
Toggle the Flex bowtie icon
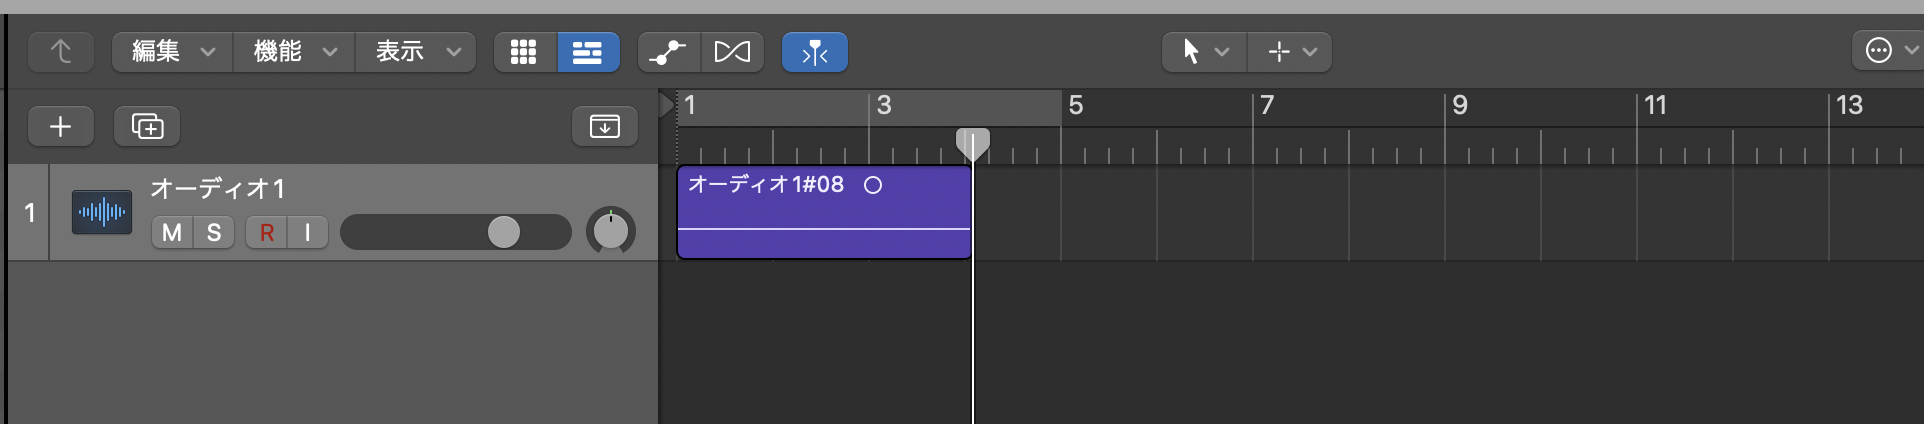(732, 52)
